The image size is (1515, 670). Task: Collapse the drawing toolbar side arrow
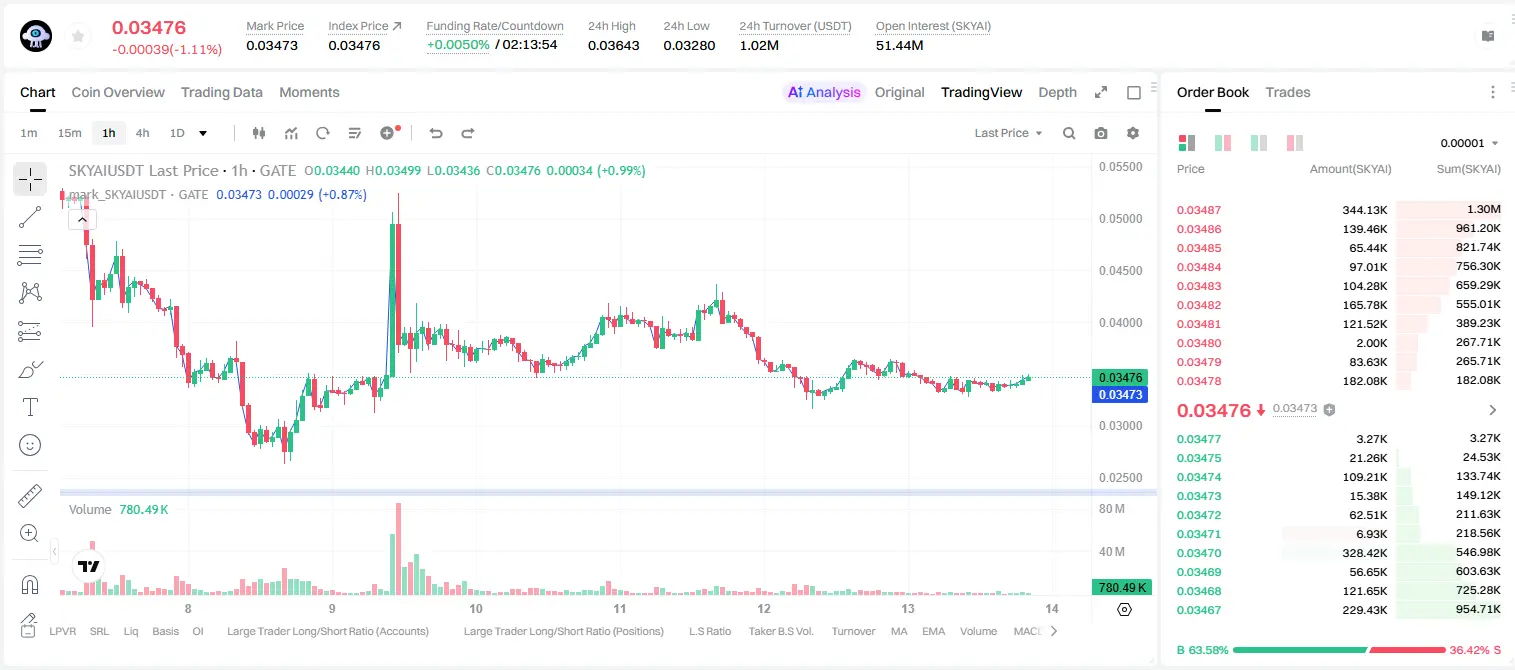[x=54, y=550]
